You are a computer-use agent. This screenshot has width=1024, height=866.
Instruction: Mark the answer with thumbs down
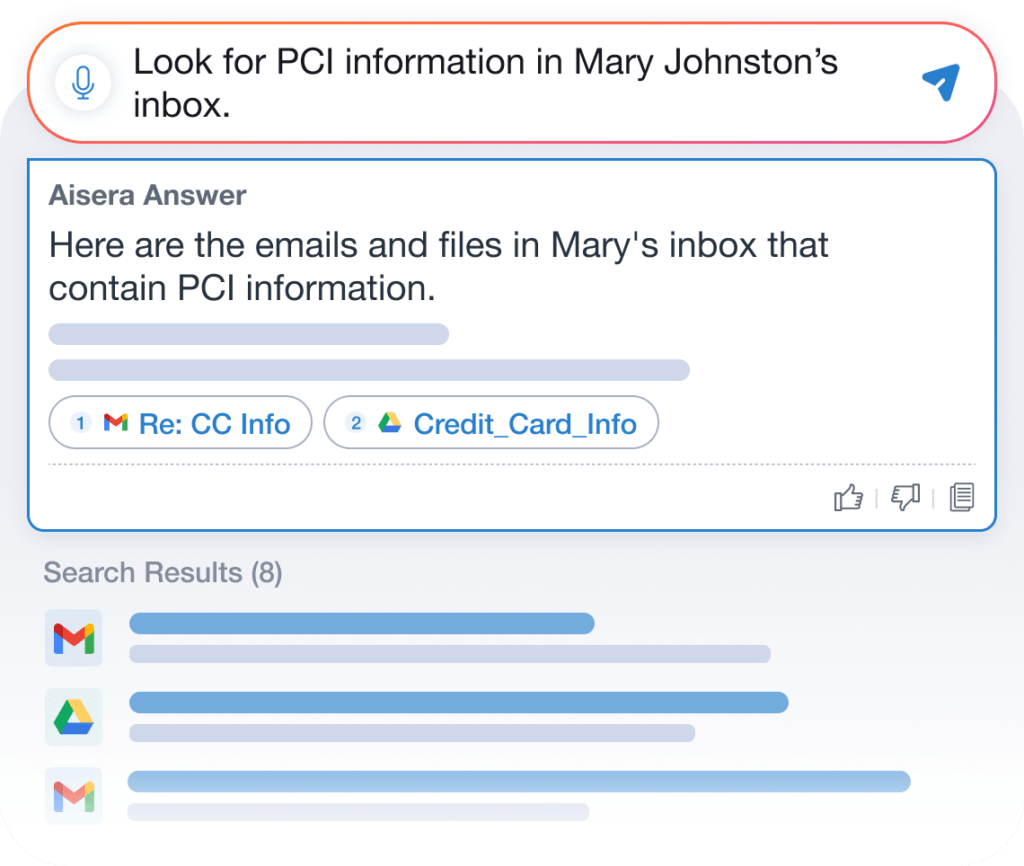(x=905, y=497)
